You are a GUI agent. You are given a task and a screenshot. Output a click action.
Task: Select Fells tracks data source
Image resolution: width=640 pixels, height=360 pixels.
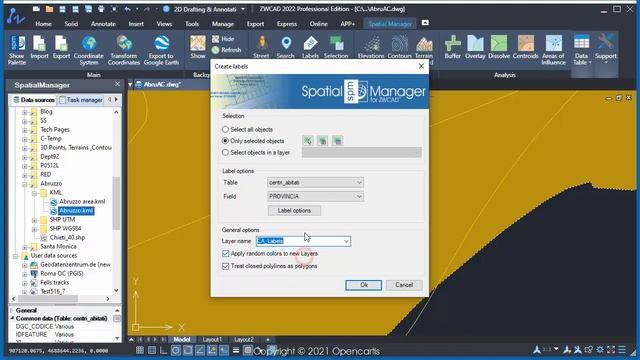click(55, 282)
